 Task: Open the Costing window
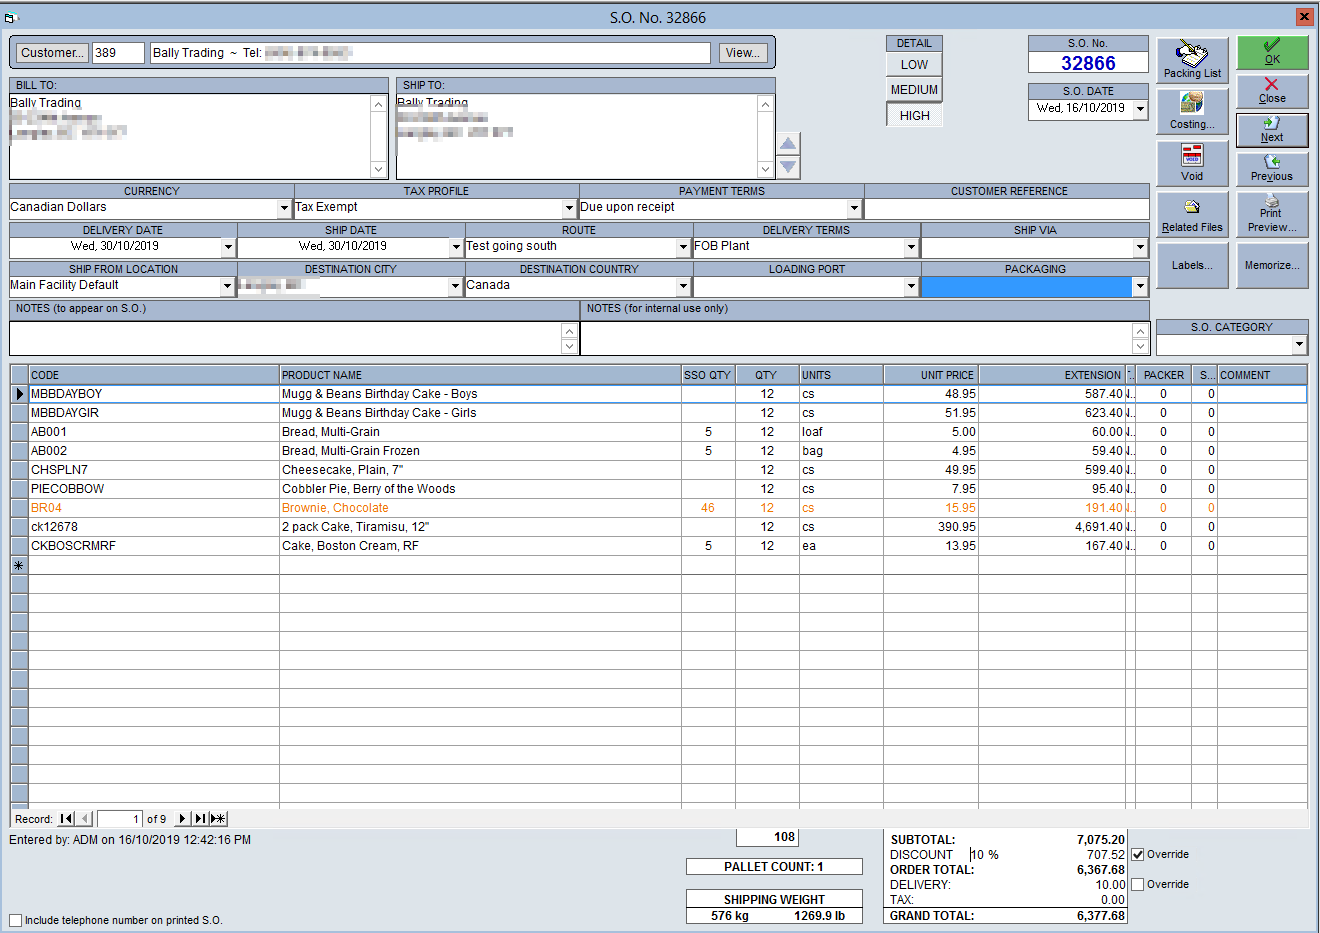[1192, 111]
